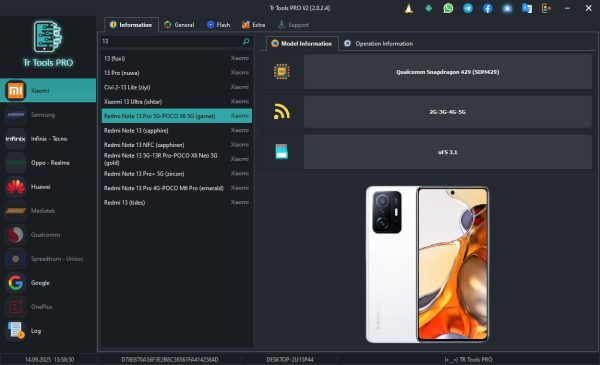Open Qualcomm section in sidebar

48,235
